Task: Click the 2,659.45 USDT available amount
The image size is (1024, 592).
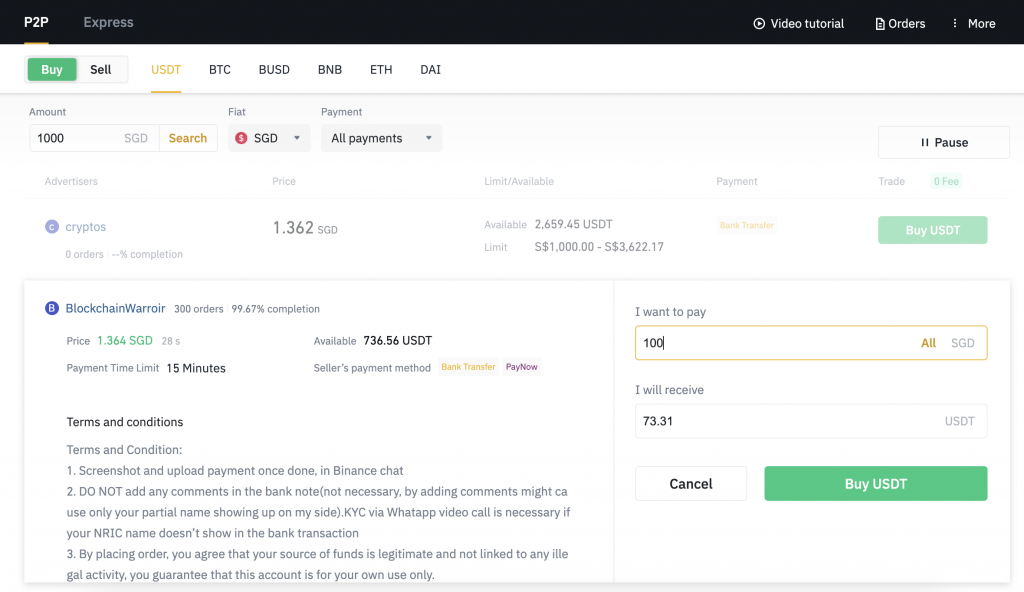Action: [573, 224]
